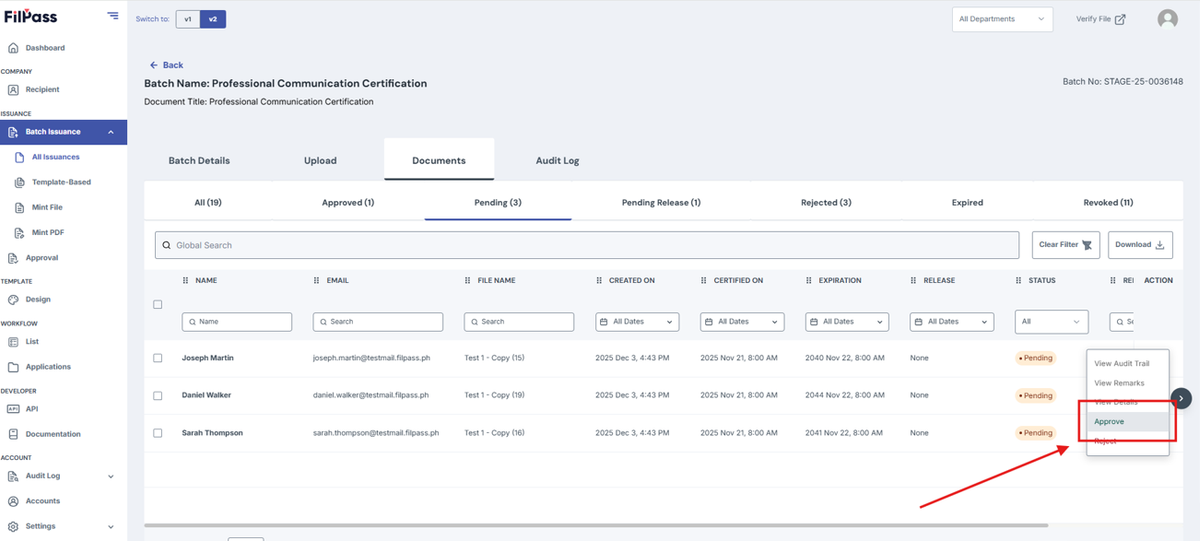Open the user profile avatar
The height and width of the screenshot is (541, 1200).
click(1167, 19)
